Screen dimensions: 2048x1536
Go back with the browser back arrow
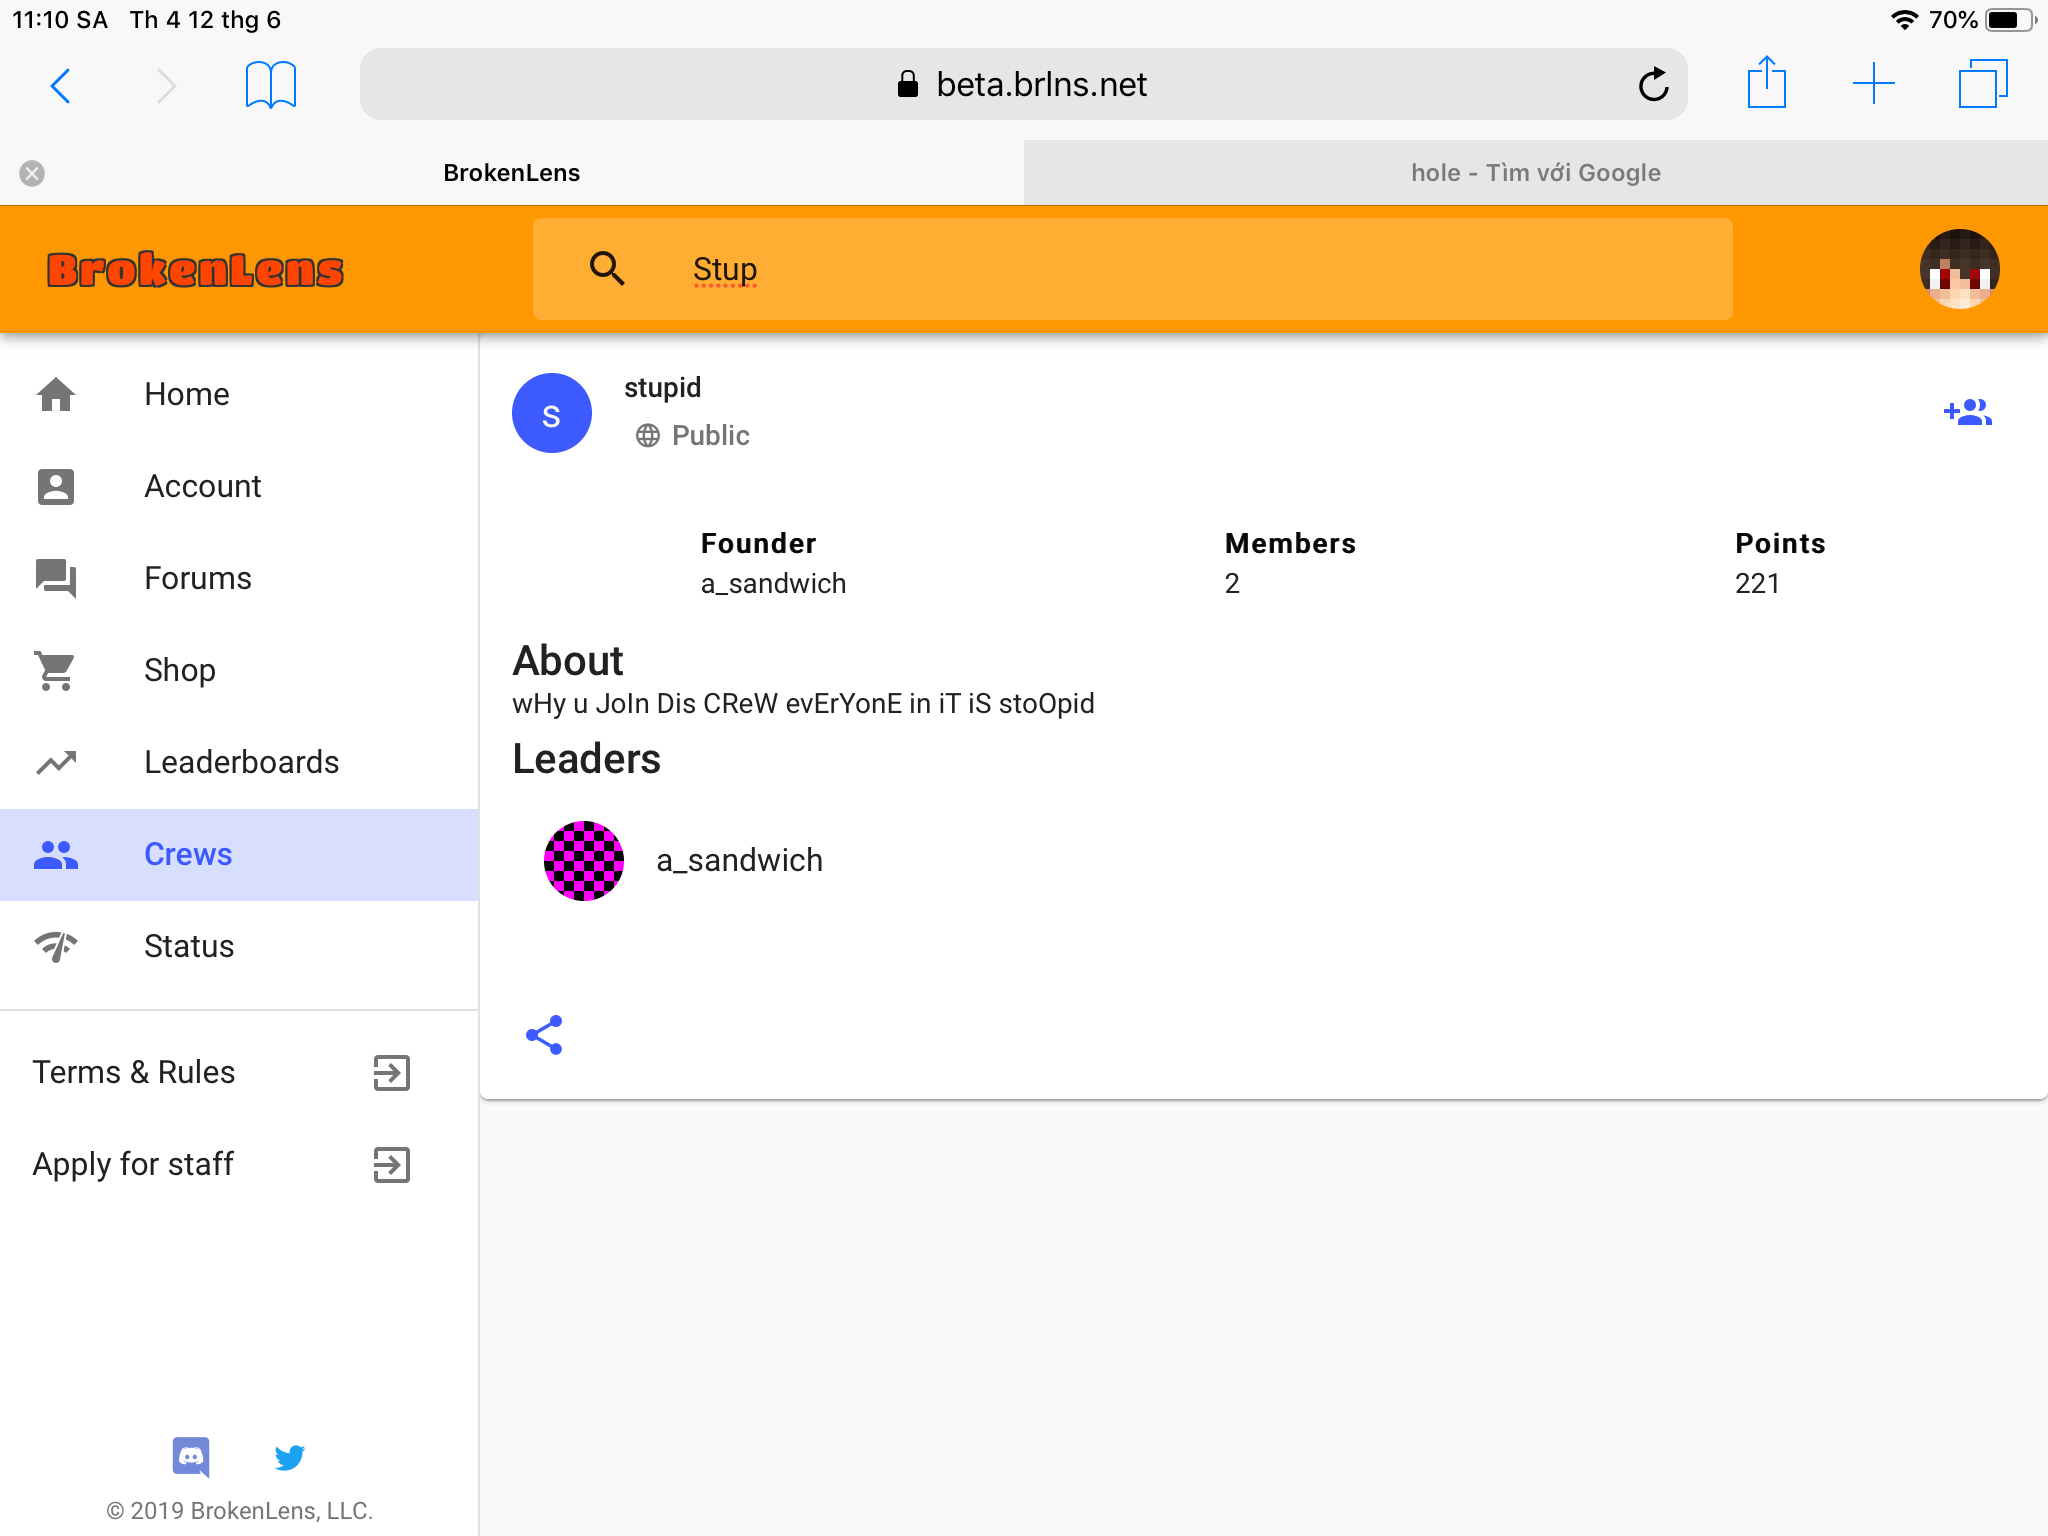tap(60, 86)
